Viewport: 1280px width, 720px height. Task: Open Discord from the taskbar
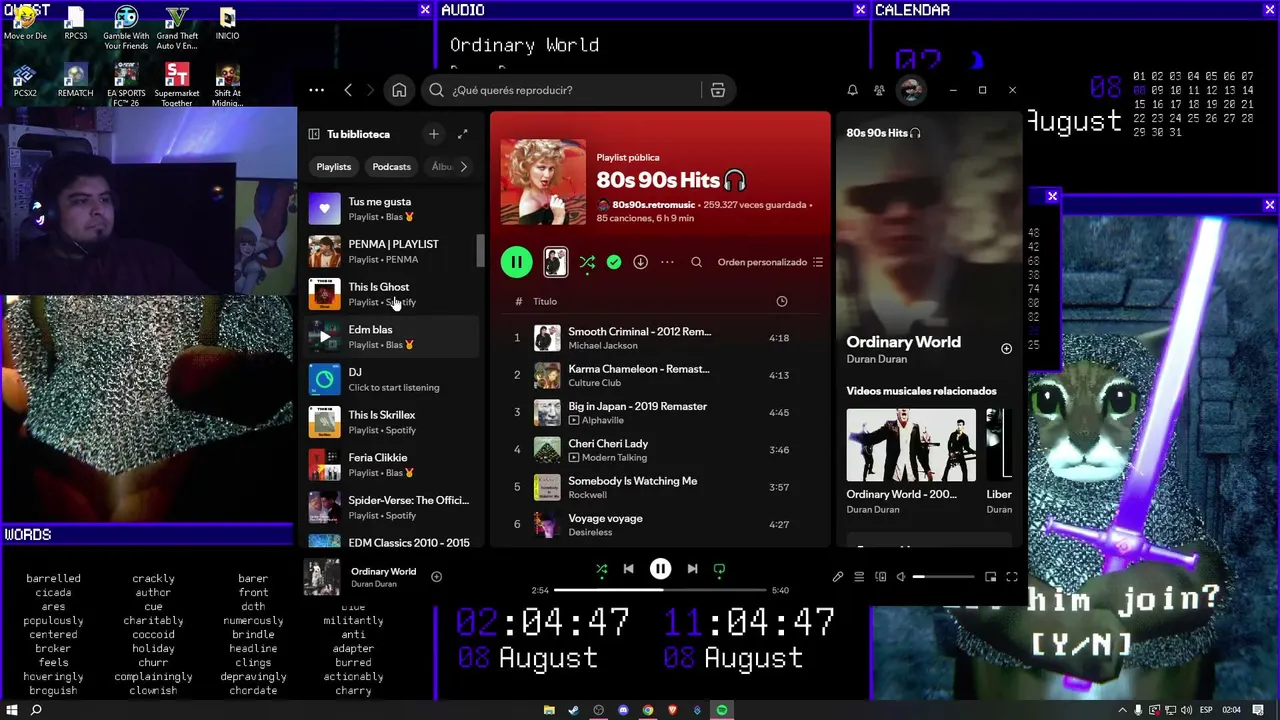pyautogui.click(x=623, y=710)
